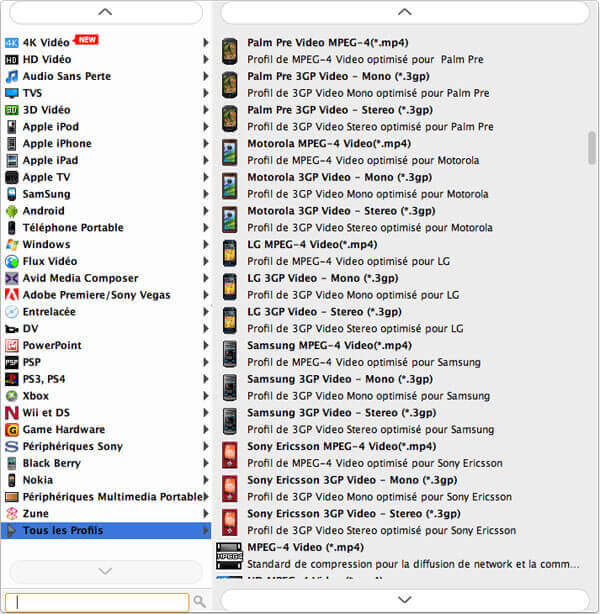Click the Audio Sans Perte music note icon
The width and height of the screenshot is (600, 614).
11,76
